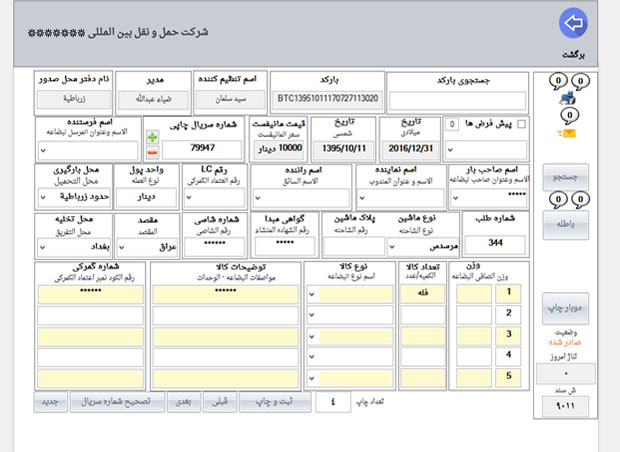Viewport: 620px width, 452px height.
Task: Click the دوبار چاپ reprint button
Action: click(565, 308)
